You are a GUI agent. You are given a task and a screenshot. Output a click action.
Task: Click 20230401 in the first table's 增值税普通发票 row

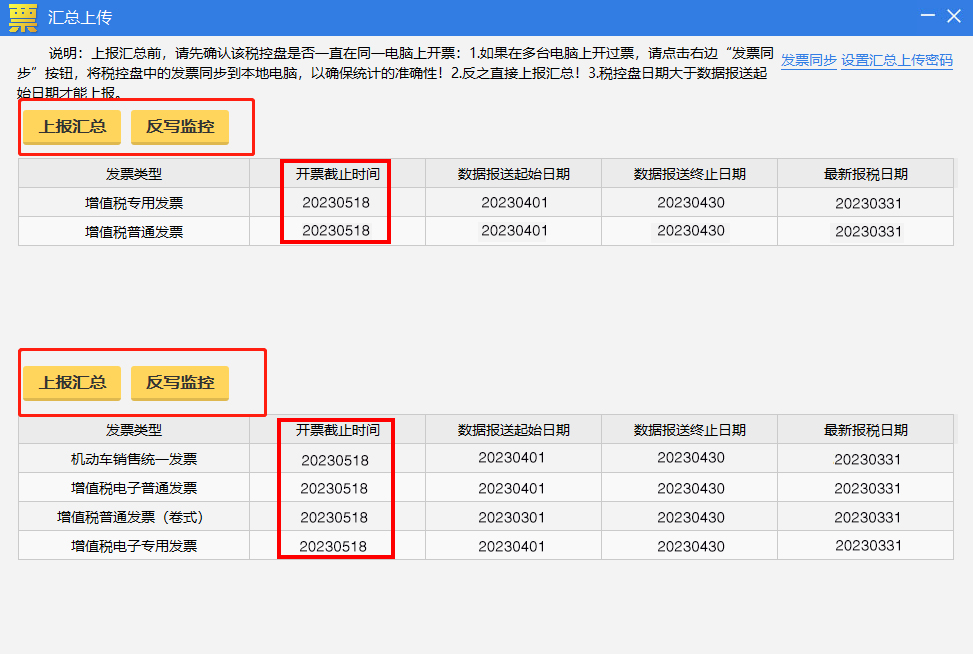click(x=514, y=231)
